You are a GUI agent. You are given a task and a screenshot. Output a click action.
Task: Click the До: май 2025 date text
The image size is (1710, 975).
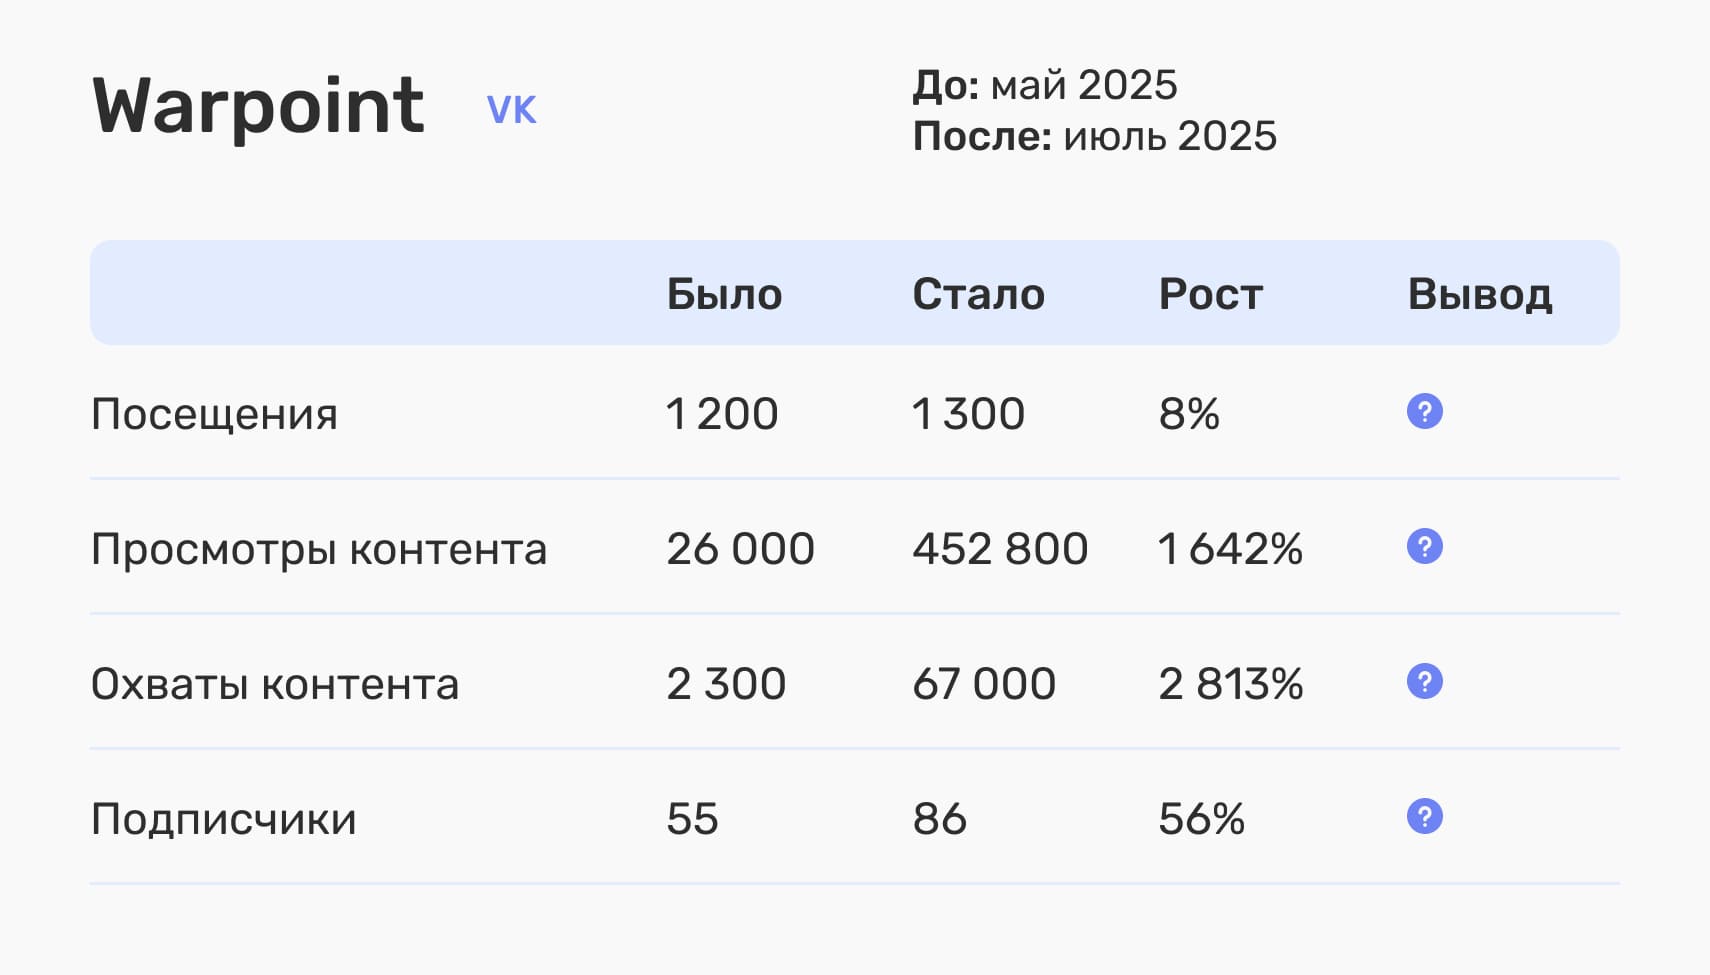[x=1045, y=86]
